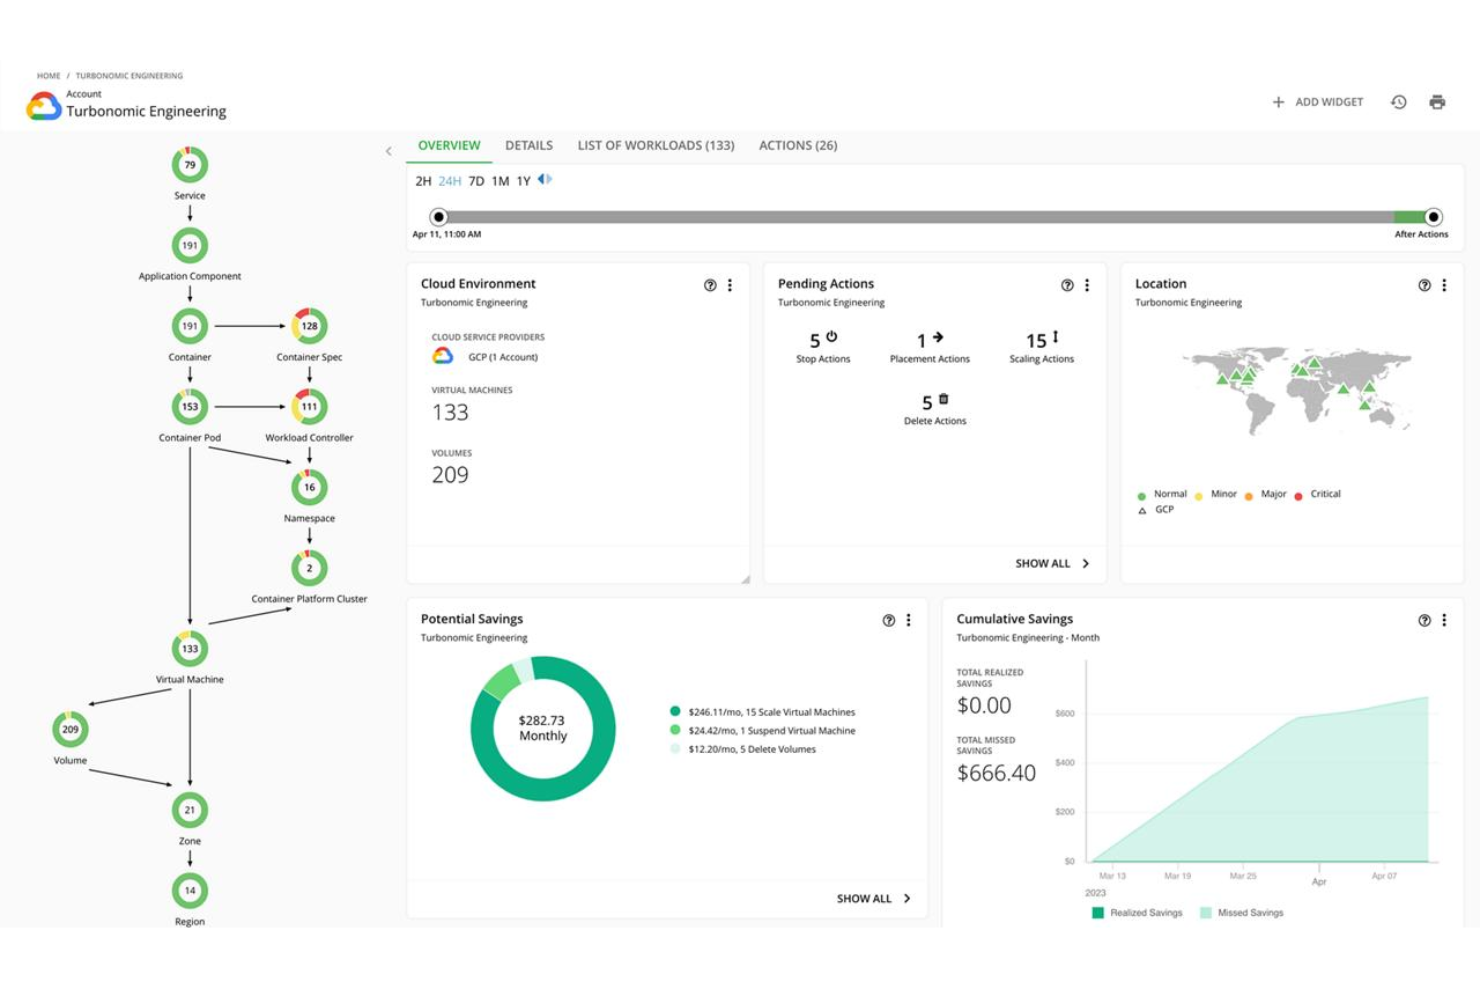Open Cloud Environment widget options menu
The image size is (1480, 987).
click(x=730, y=285)
